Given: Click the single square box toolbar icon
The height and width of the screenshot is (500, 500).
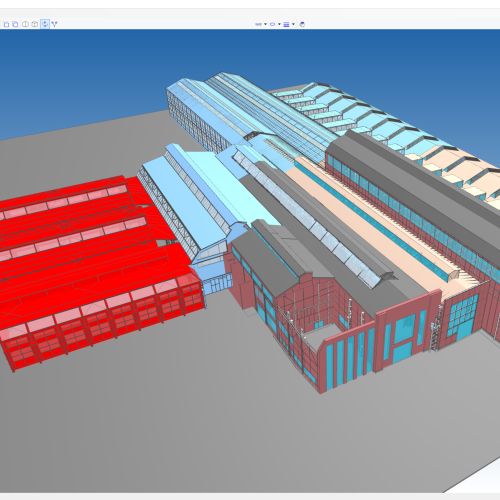Looking at the screenshot, I should click(6, 24).
